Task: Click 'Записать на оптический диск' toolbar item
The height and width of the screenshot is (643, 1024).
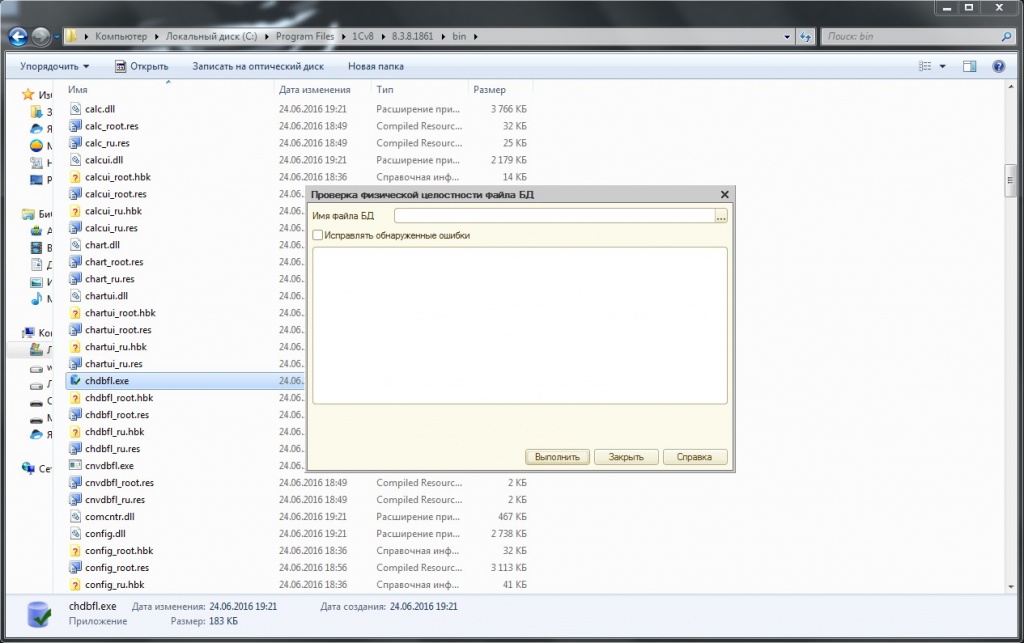Action: (x=258, y=66)
